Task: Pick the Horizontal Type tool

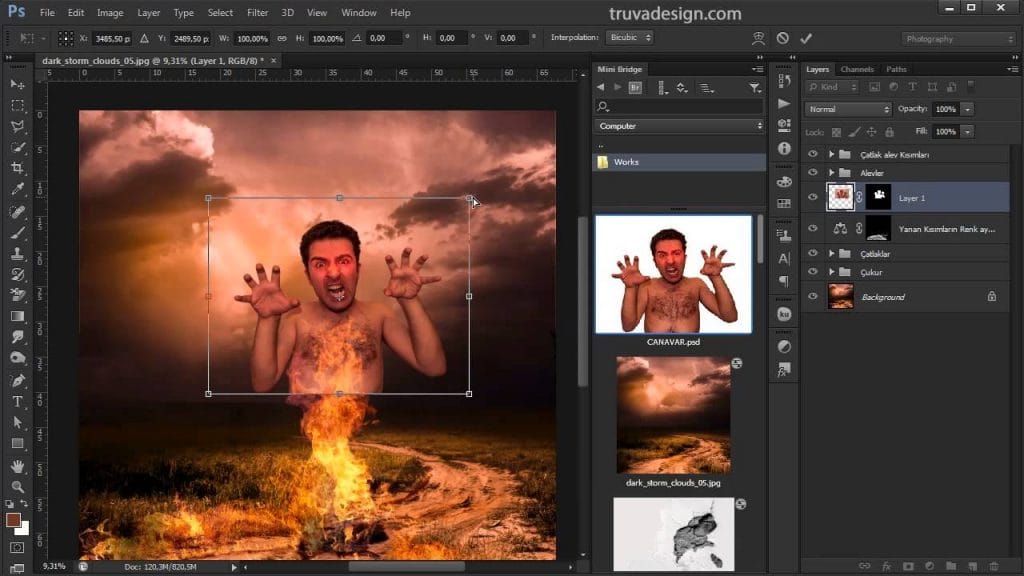Action: (18, 401)
